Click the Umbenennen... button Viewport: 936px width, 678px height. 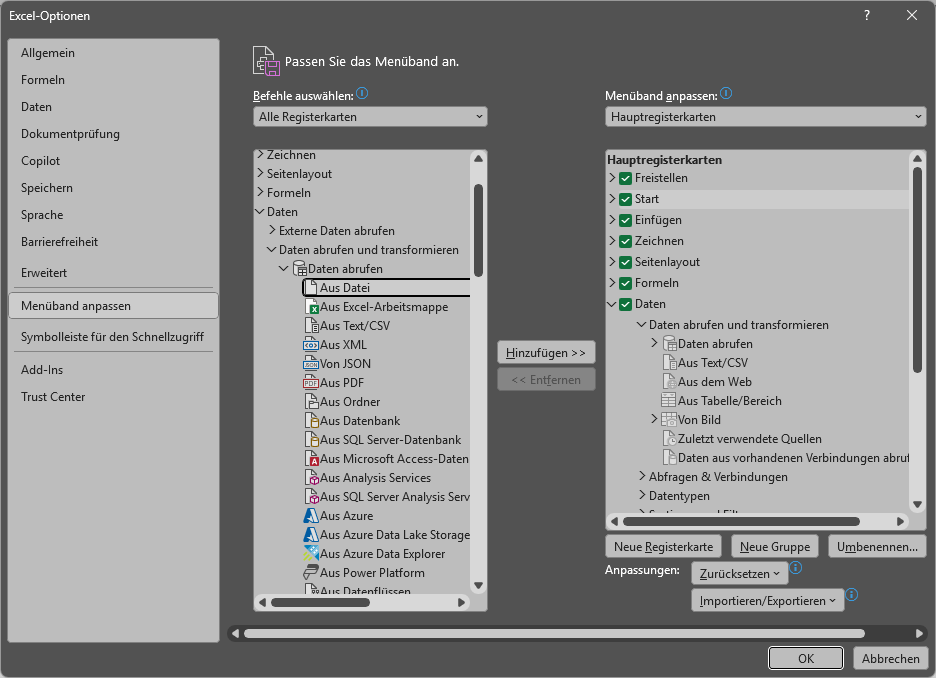click(x=877, y=547)
